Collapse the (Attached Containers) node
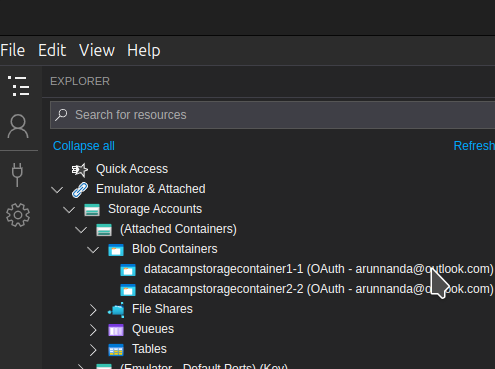This screenshot has width=495, height=369. pyautogui.click(x=81, y=230)
